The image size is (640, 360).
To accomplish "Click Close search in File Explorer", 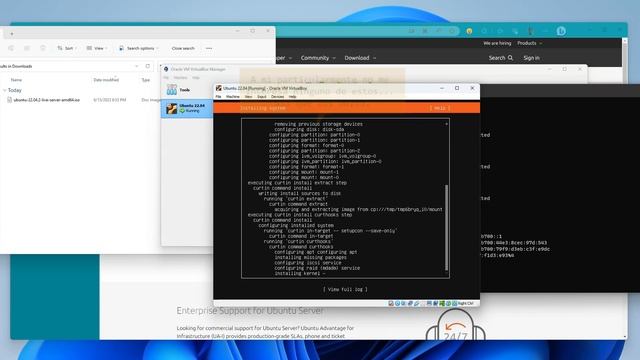I will 183,48.
